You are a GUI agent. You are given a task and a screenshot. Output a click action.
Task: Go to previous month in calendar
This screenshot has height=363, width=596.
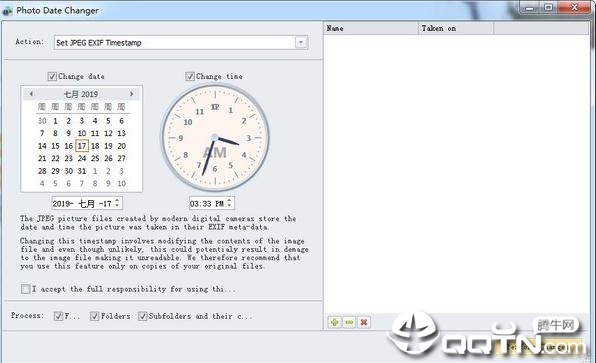point(31,94)
